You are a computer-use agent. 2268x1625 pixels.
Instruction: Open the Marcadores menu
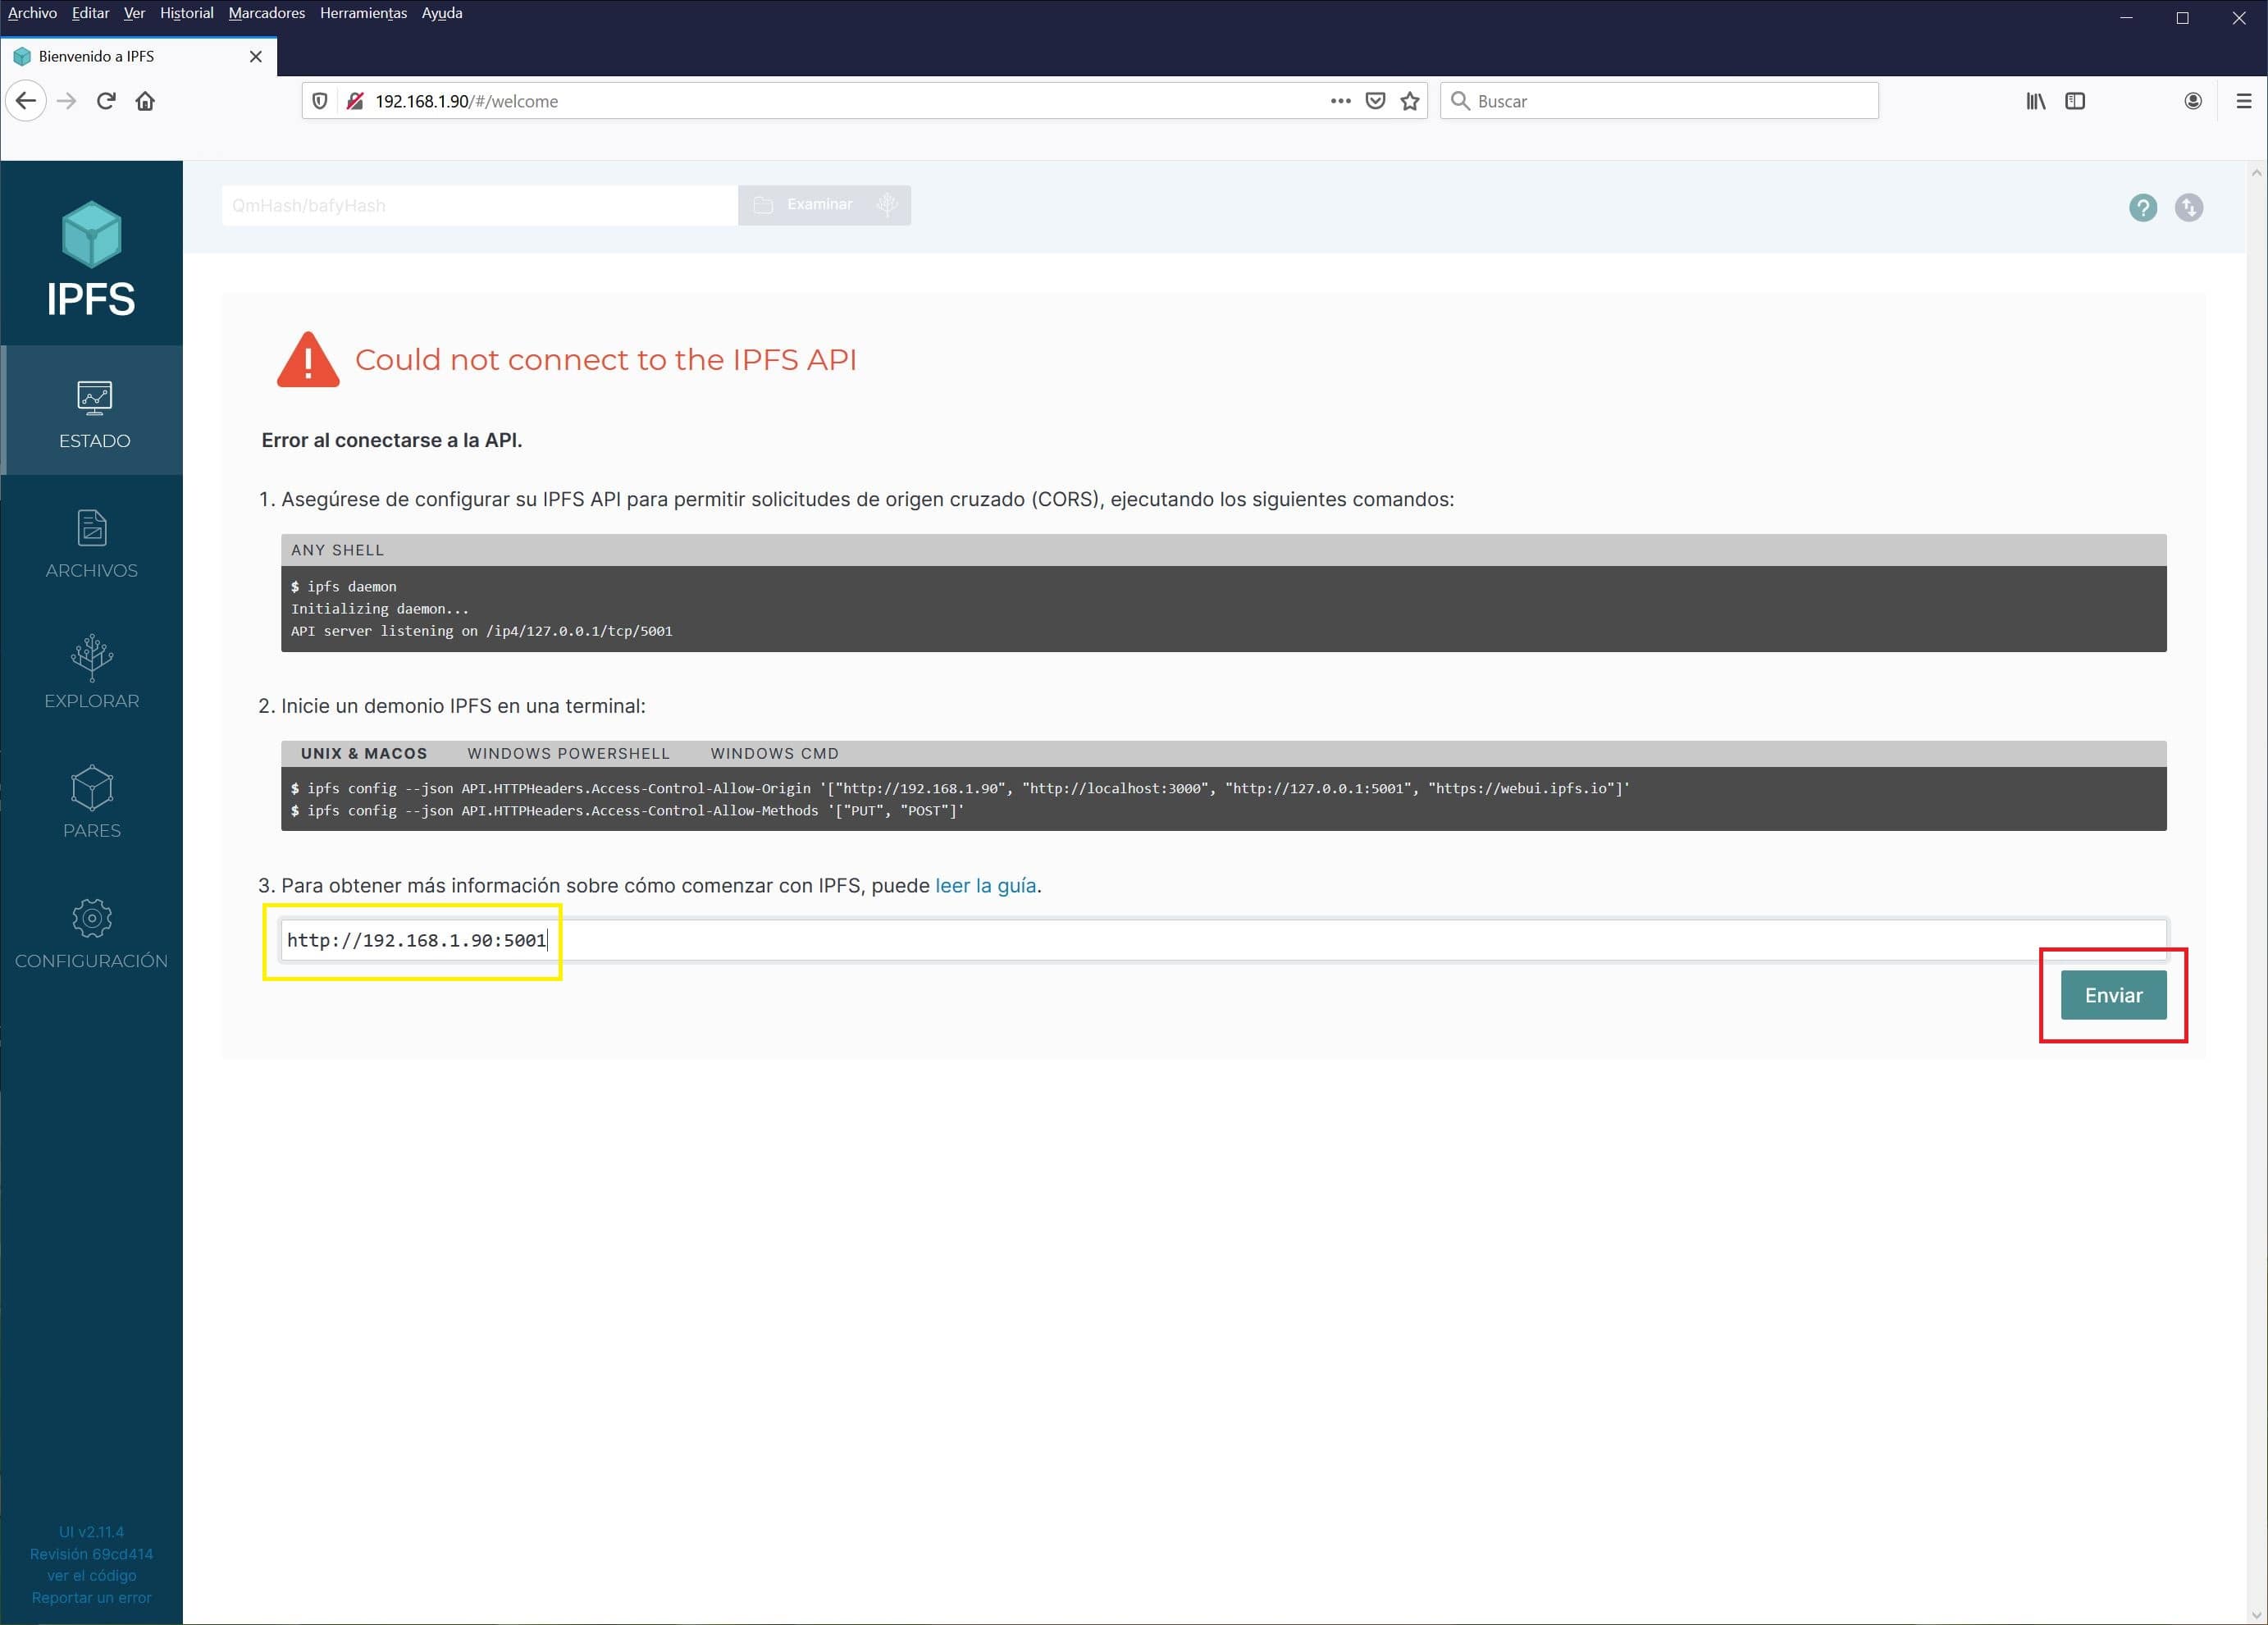click(266, 13)
